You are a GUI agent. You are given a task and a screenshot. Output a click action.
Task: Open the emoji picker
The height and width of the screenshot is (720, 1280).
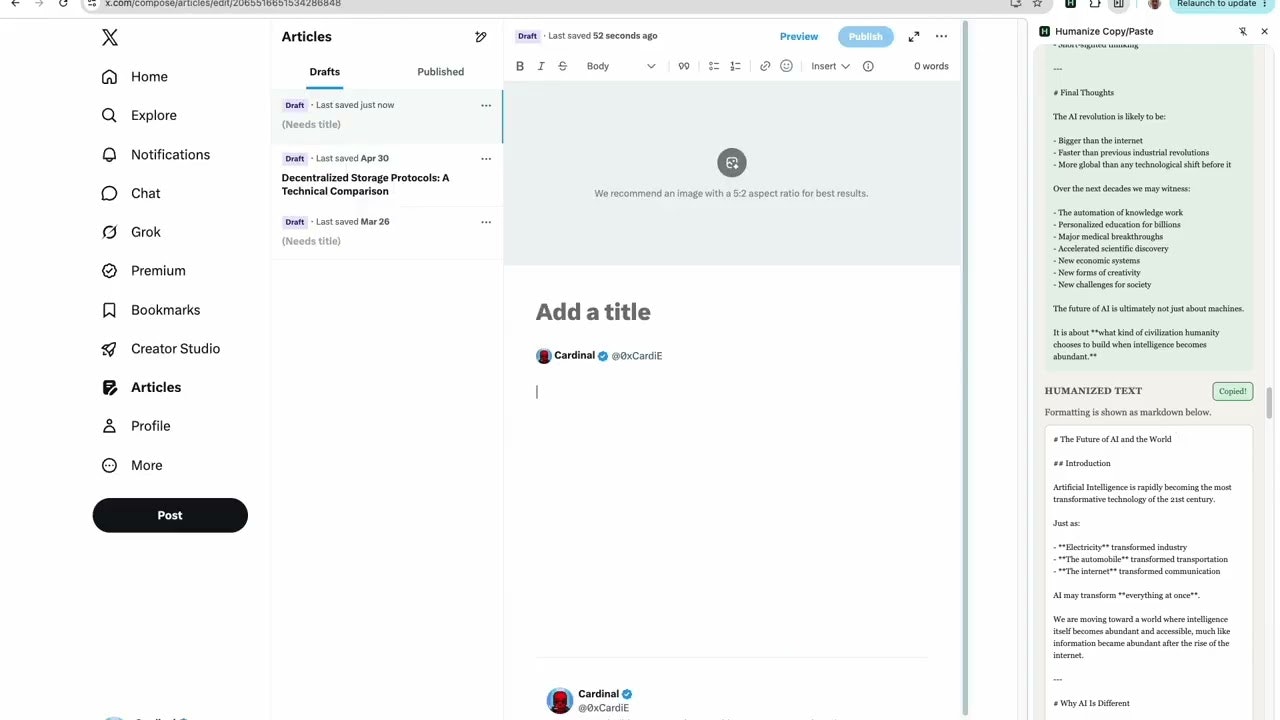tap(786, 66)
